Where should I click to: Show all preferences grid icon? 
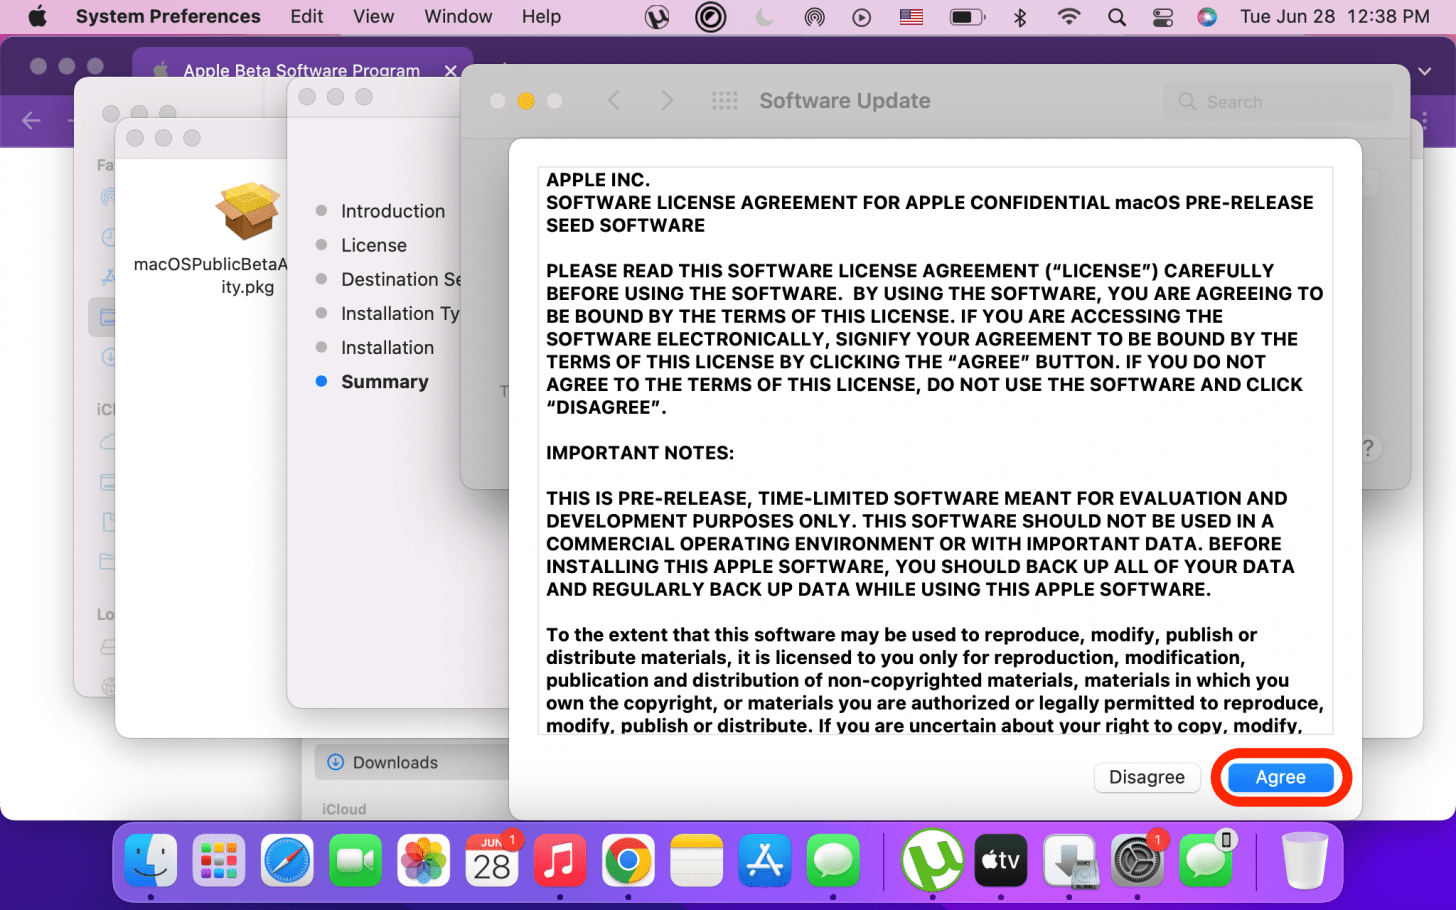click(x=725, y=101)
